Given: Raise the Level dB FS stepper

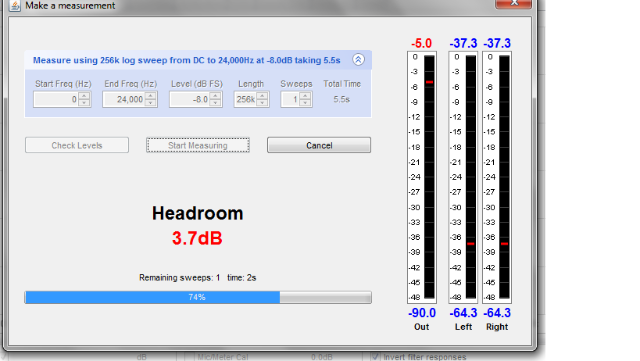Looking at the screenshot, I should (x=216, y=96).
